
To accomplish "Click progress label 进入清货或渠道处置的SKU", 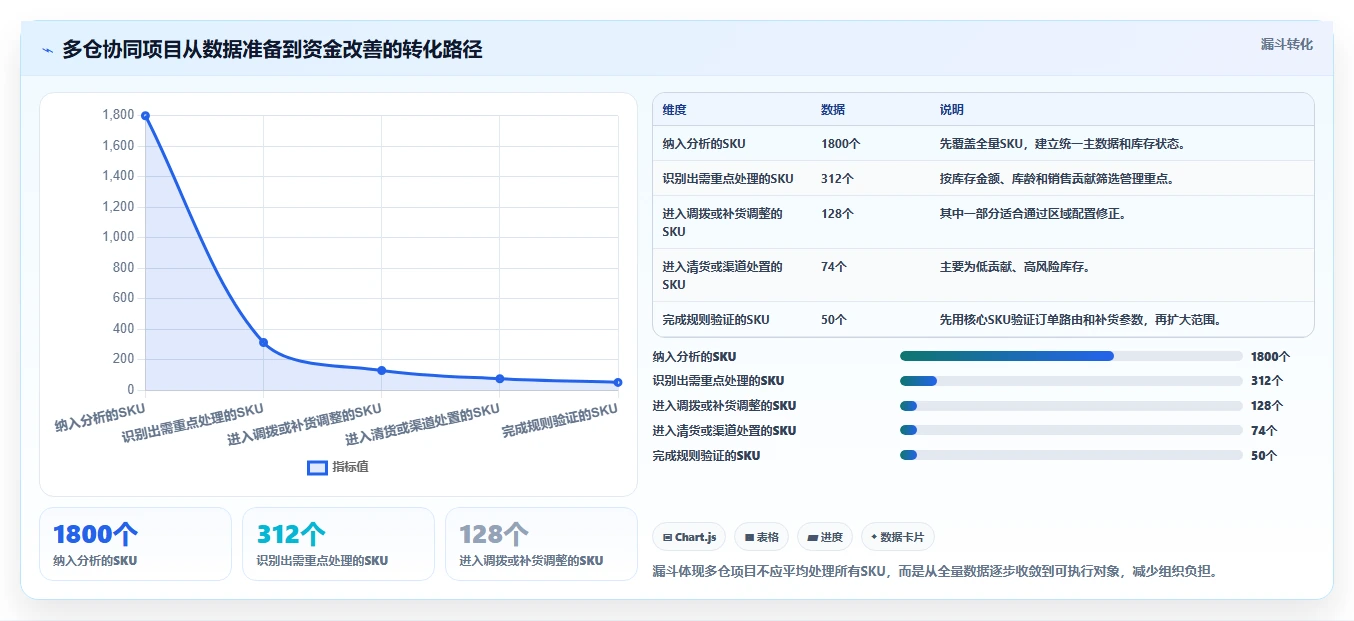I will coord(724,431).
